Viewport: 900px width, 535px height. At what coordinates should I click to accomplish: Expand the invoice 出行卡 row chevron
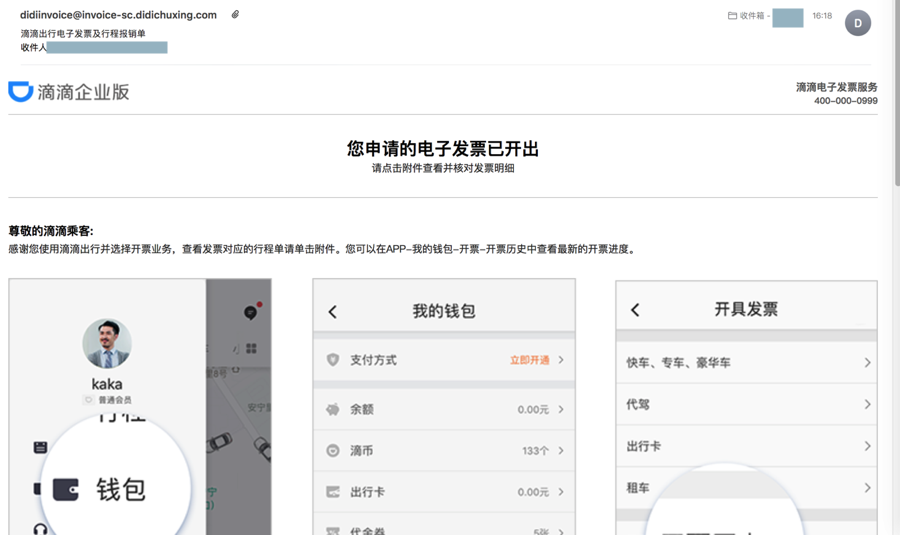pyautogui.click(x=867, y=446)
